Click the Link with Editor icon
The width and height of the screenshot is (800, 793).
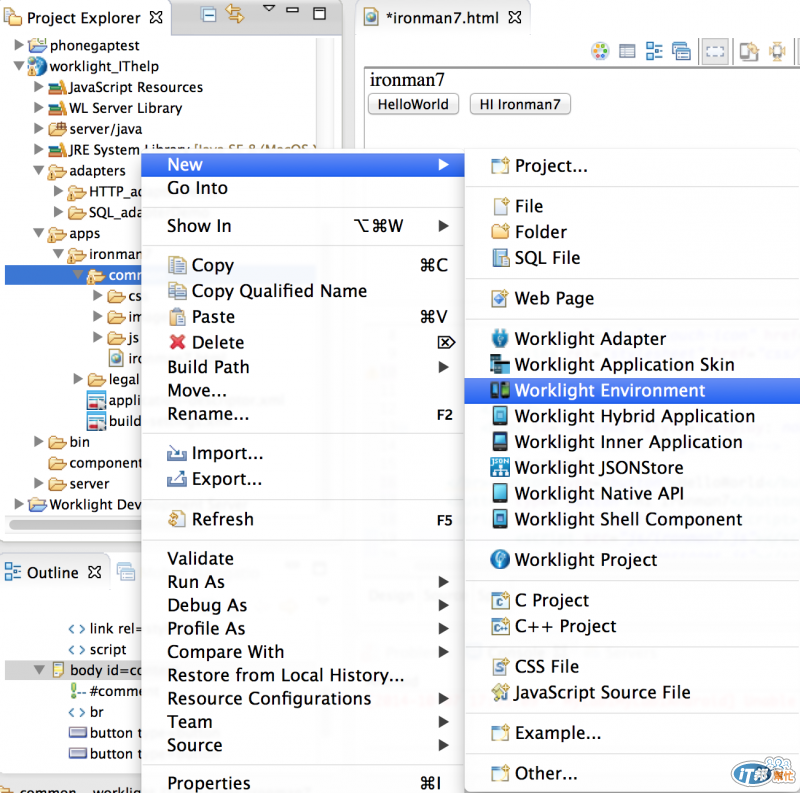coord(235,14)
